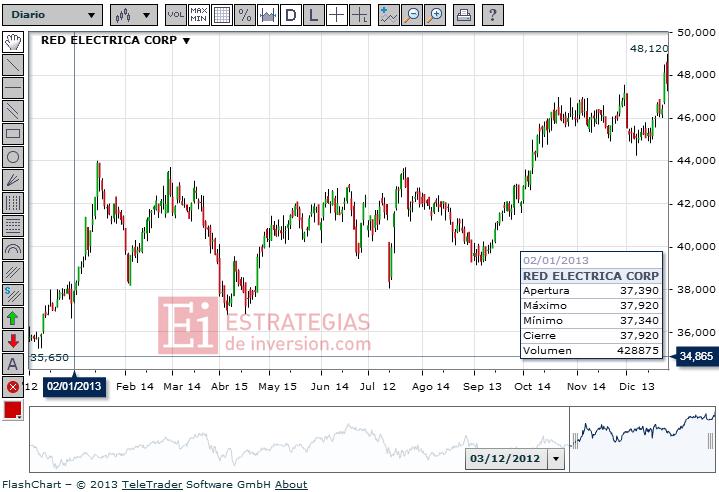Delete drawings with the red X
Screen dimensions: 719x492
click(13, 387)
